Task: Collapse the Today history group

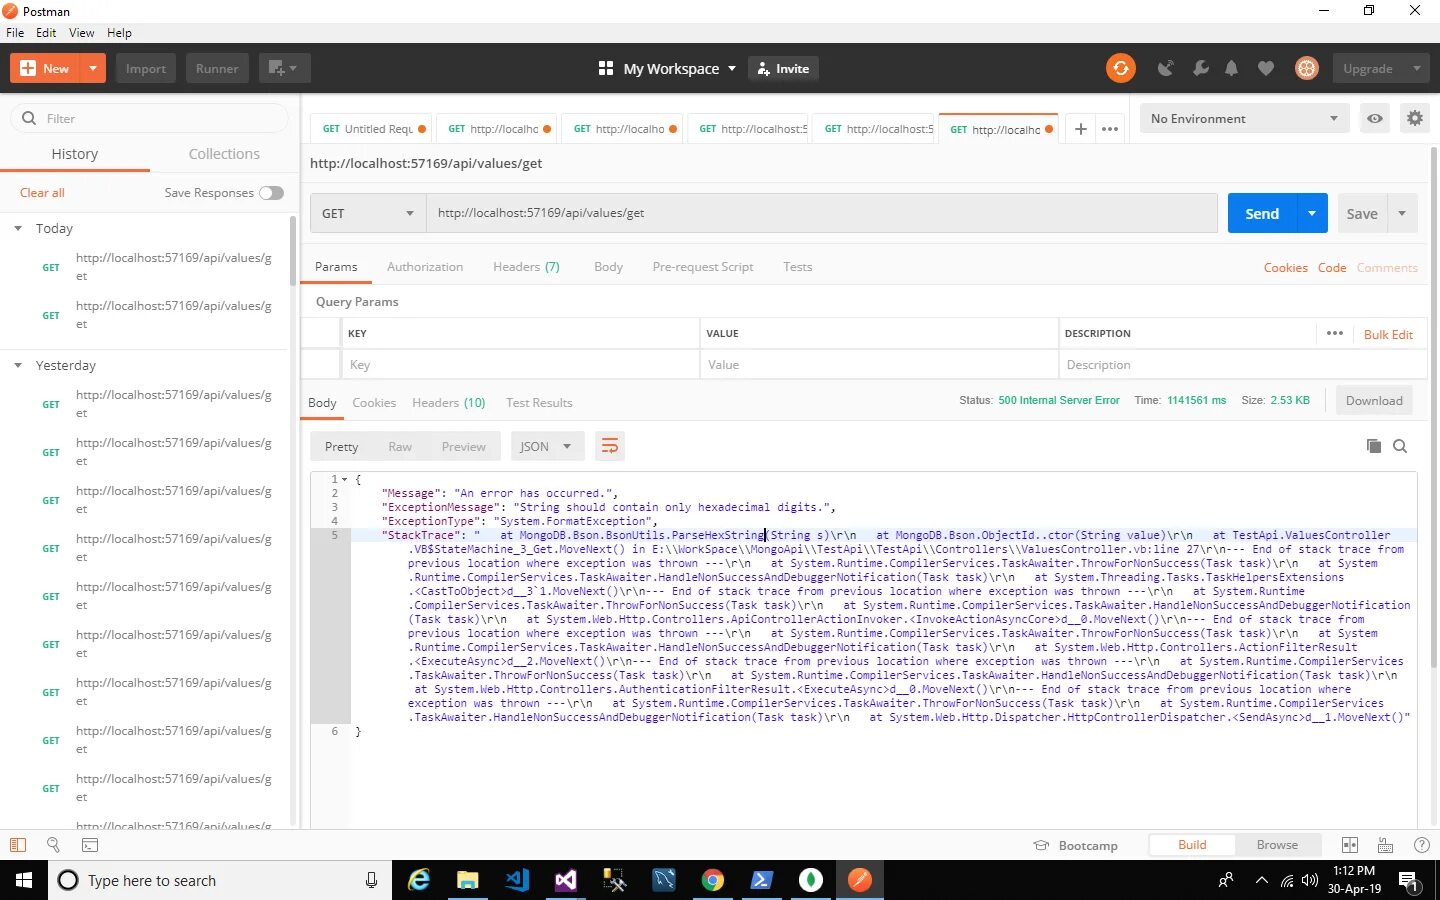Action: click(x=18, y=229)
